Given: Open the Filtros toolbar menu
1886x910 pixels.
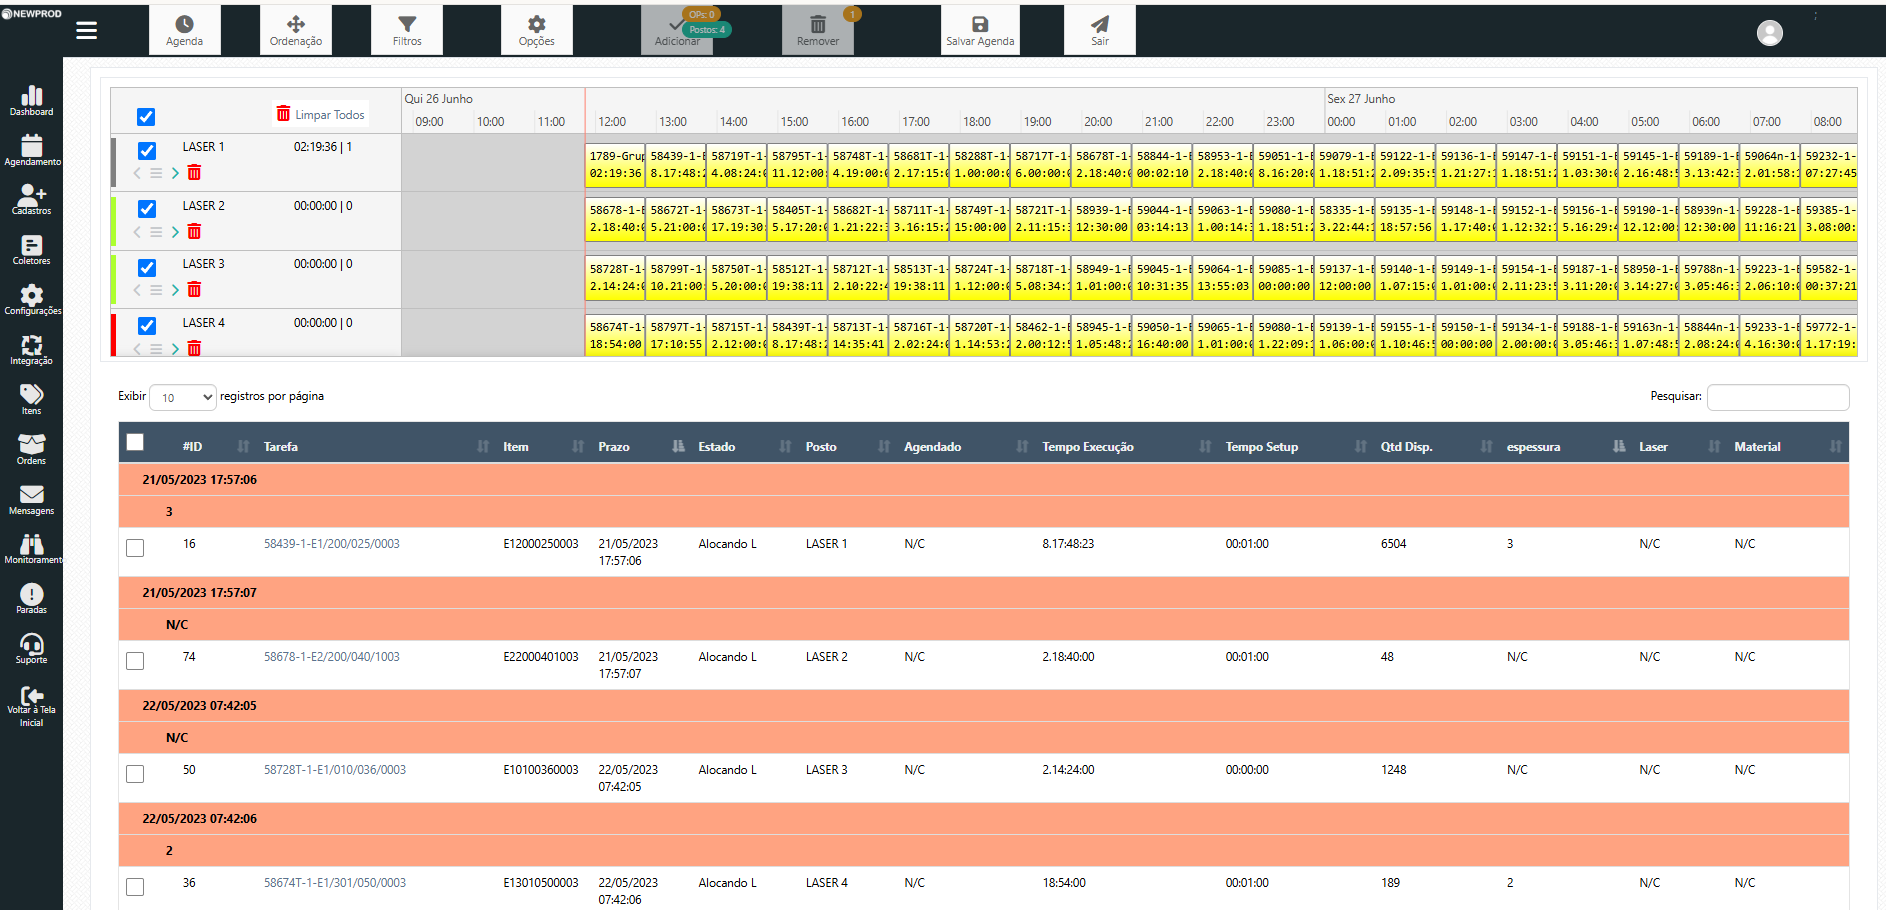Looking at the screenshot, I should (407, 30).
